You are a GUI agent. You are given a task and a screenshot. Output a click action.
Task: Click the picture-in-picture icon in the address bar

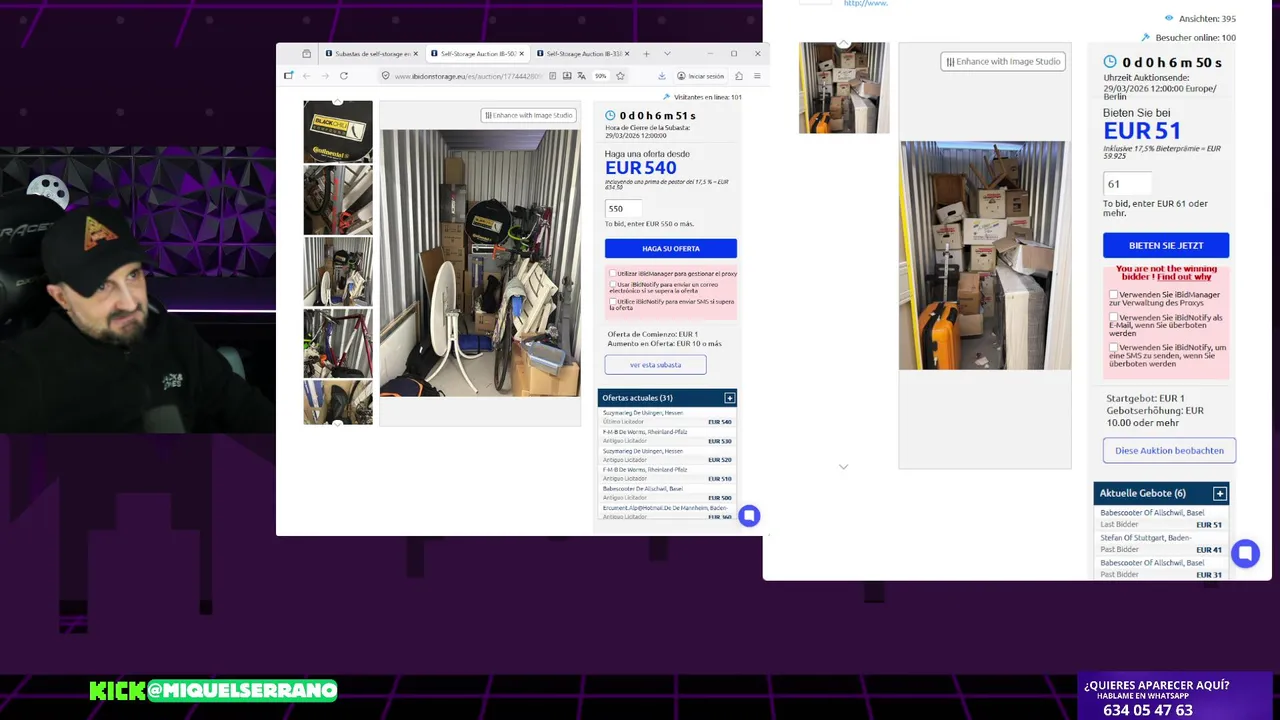click(567, 76)
